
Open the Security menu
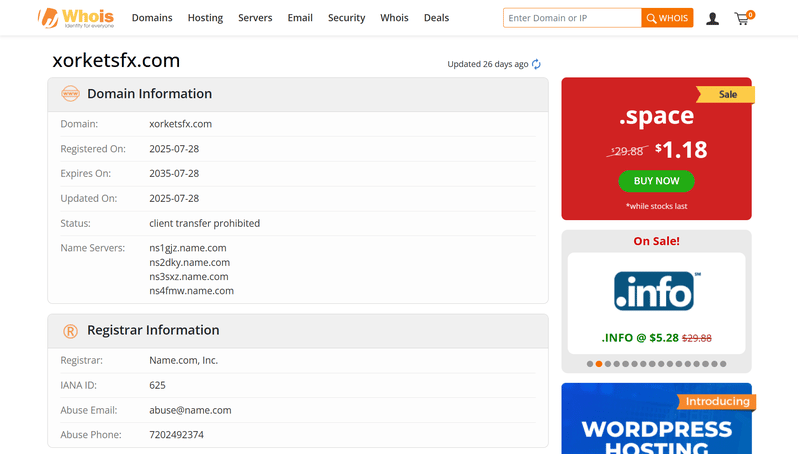point(346,18)
